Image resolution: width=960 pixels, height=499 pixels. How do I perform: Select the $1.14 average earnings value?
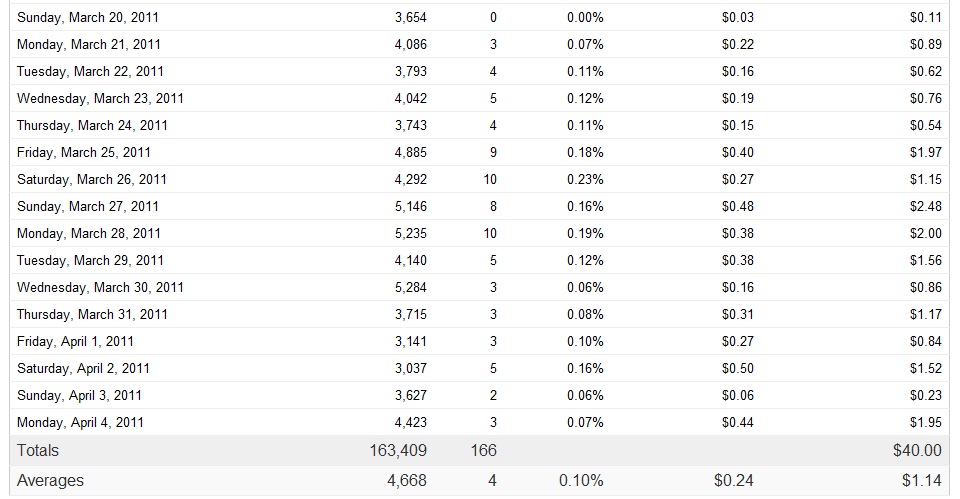tap(921, 481)
